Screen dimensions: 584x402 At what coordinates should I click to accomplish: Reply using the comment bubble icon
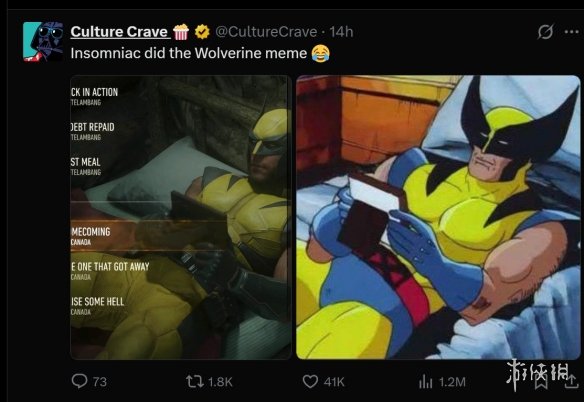[79, 381]
